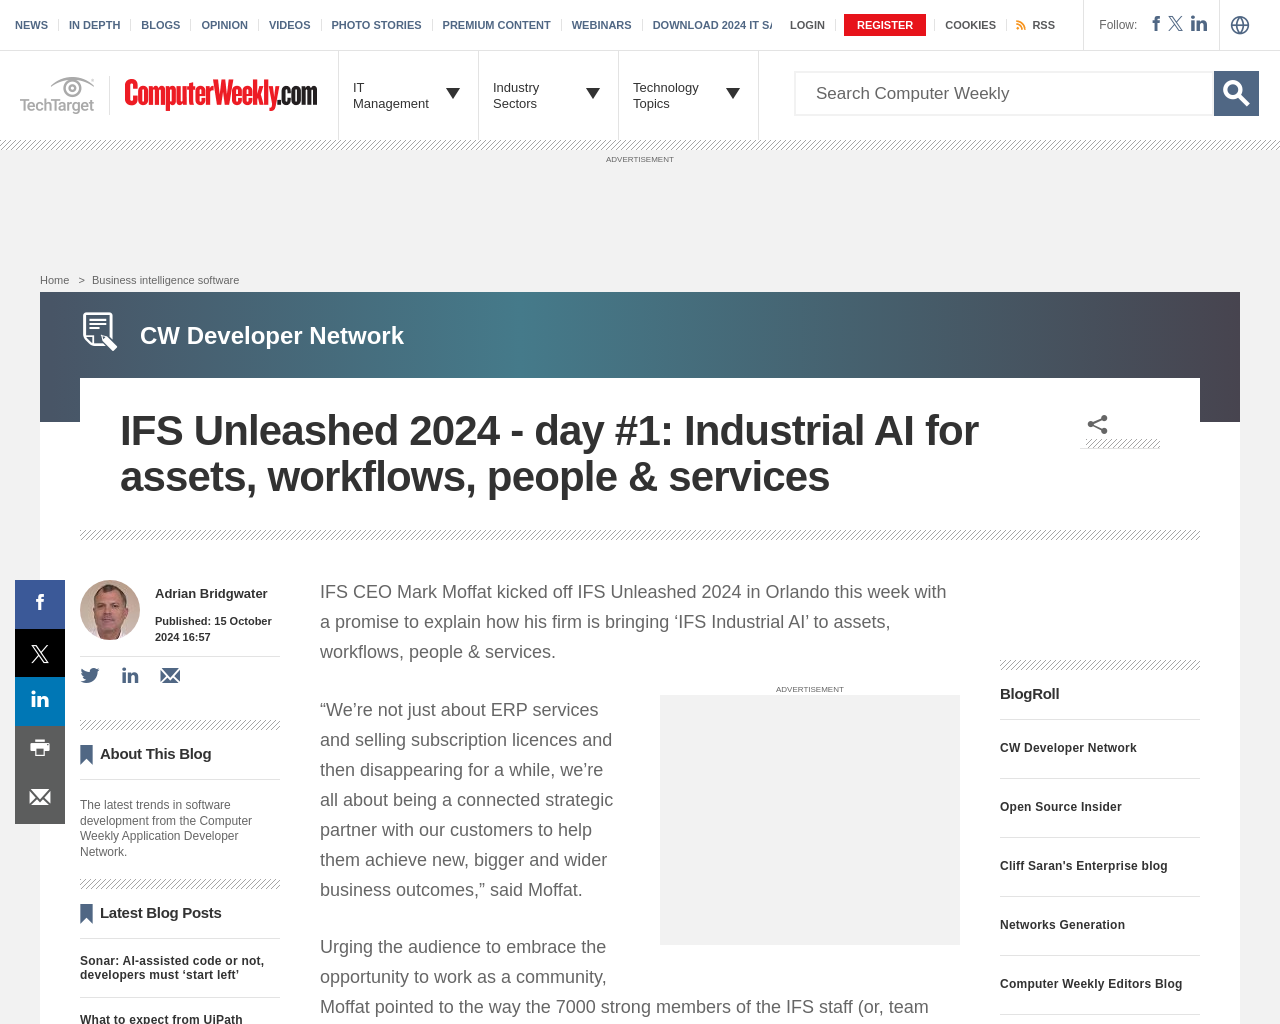
Task: Open Business intelligence software breadcrumb
Action: coord(165,280)
